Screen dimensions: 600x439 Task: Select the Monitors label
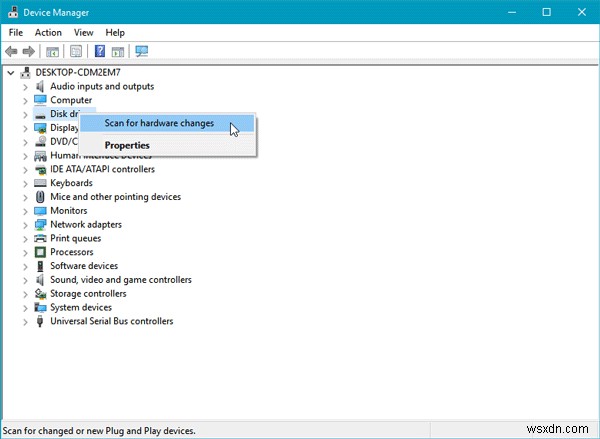coord(68,211)
